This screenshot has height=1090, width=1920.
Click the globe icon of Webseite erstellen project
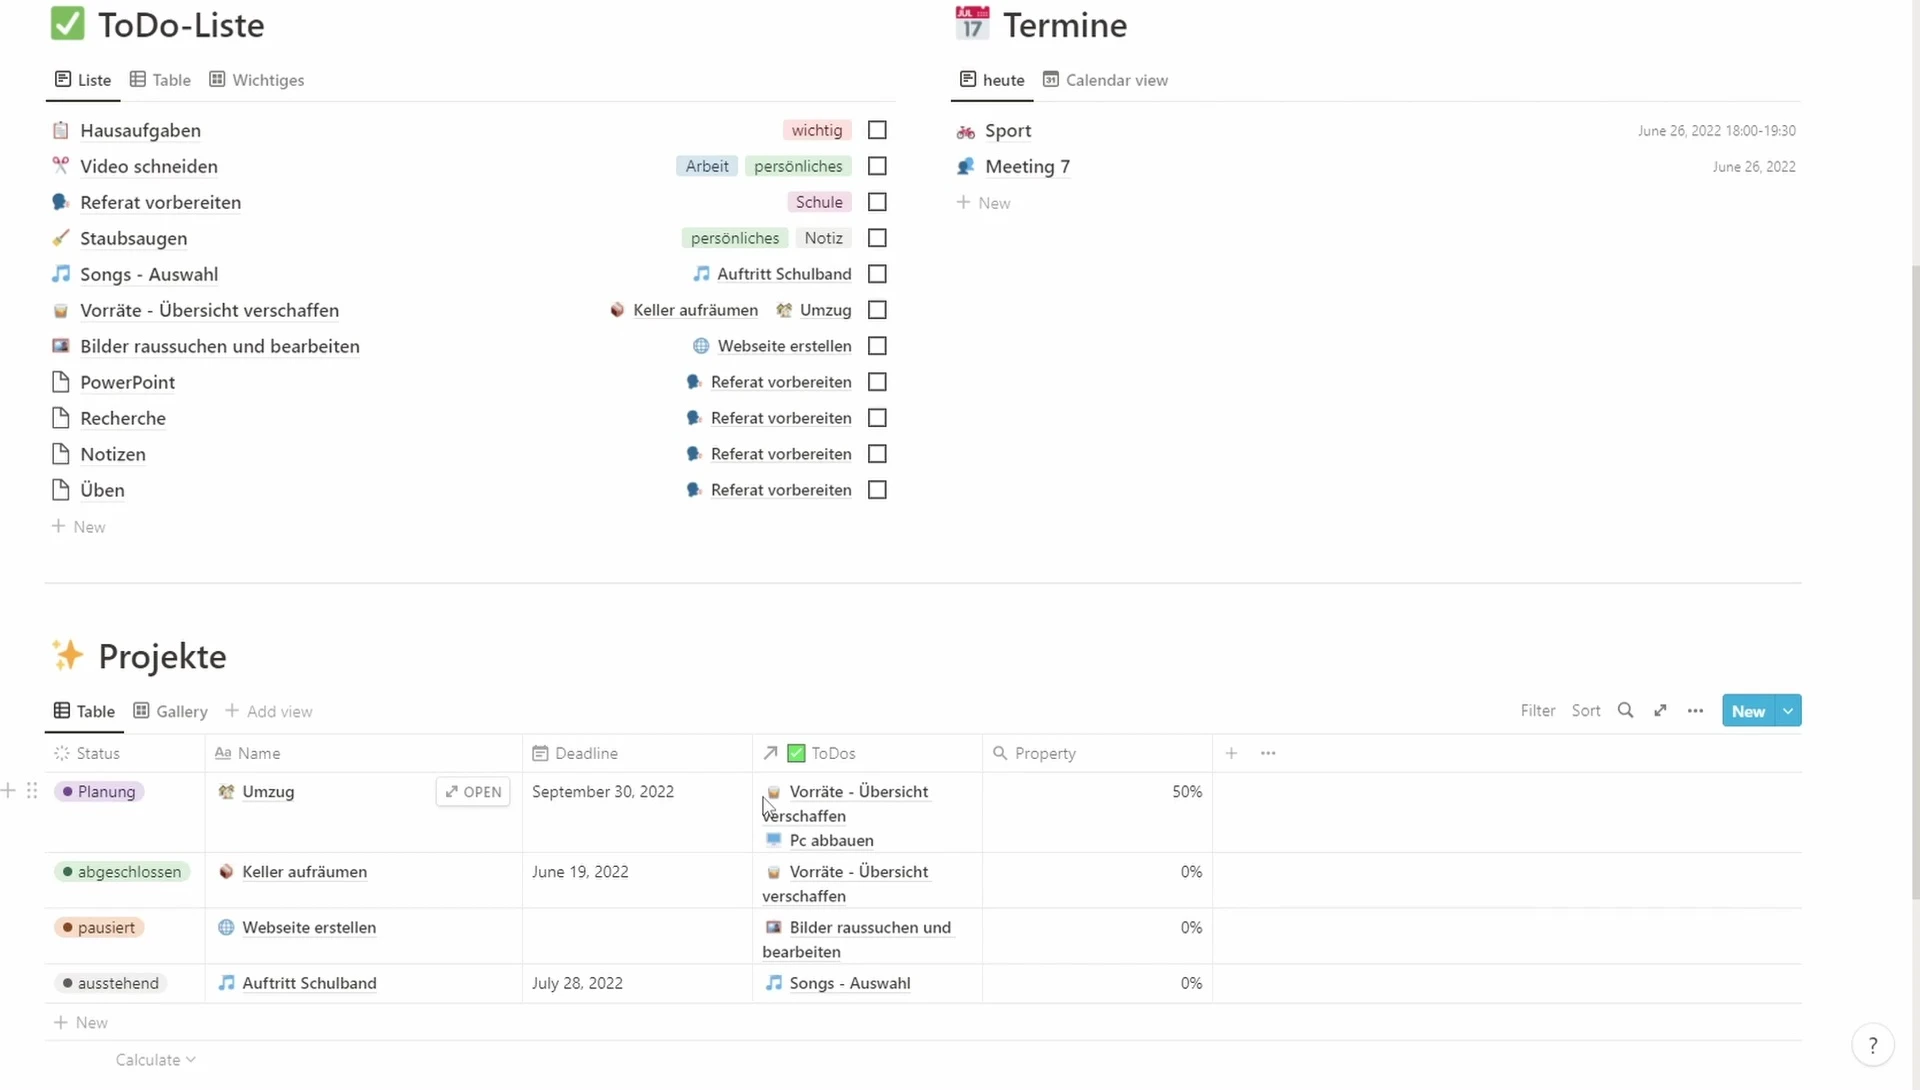[227, 927]
